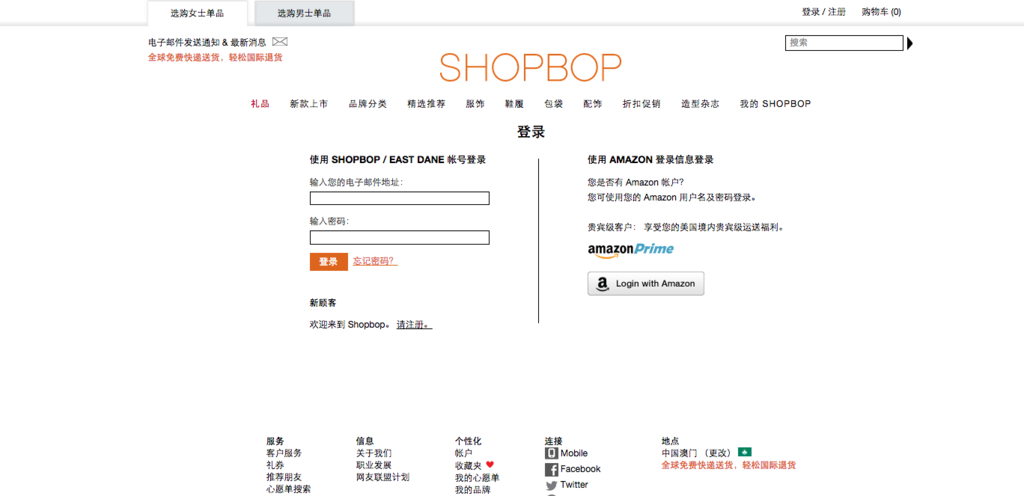Click the footer red 全球免费快递送货 link
Screen dimensions: 1024x496
click(729, 465)
